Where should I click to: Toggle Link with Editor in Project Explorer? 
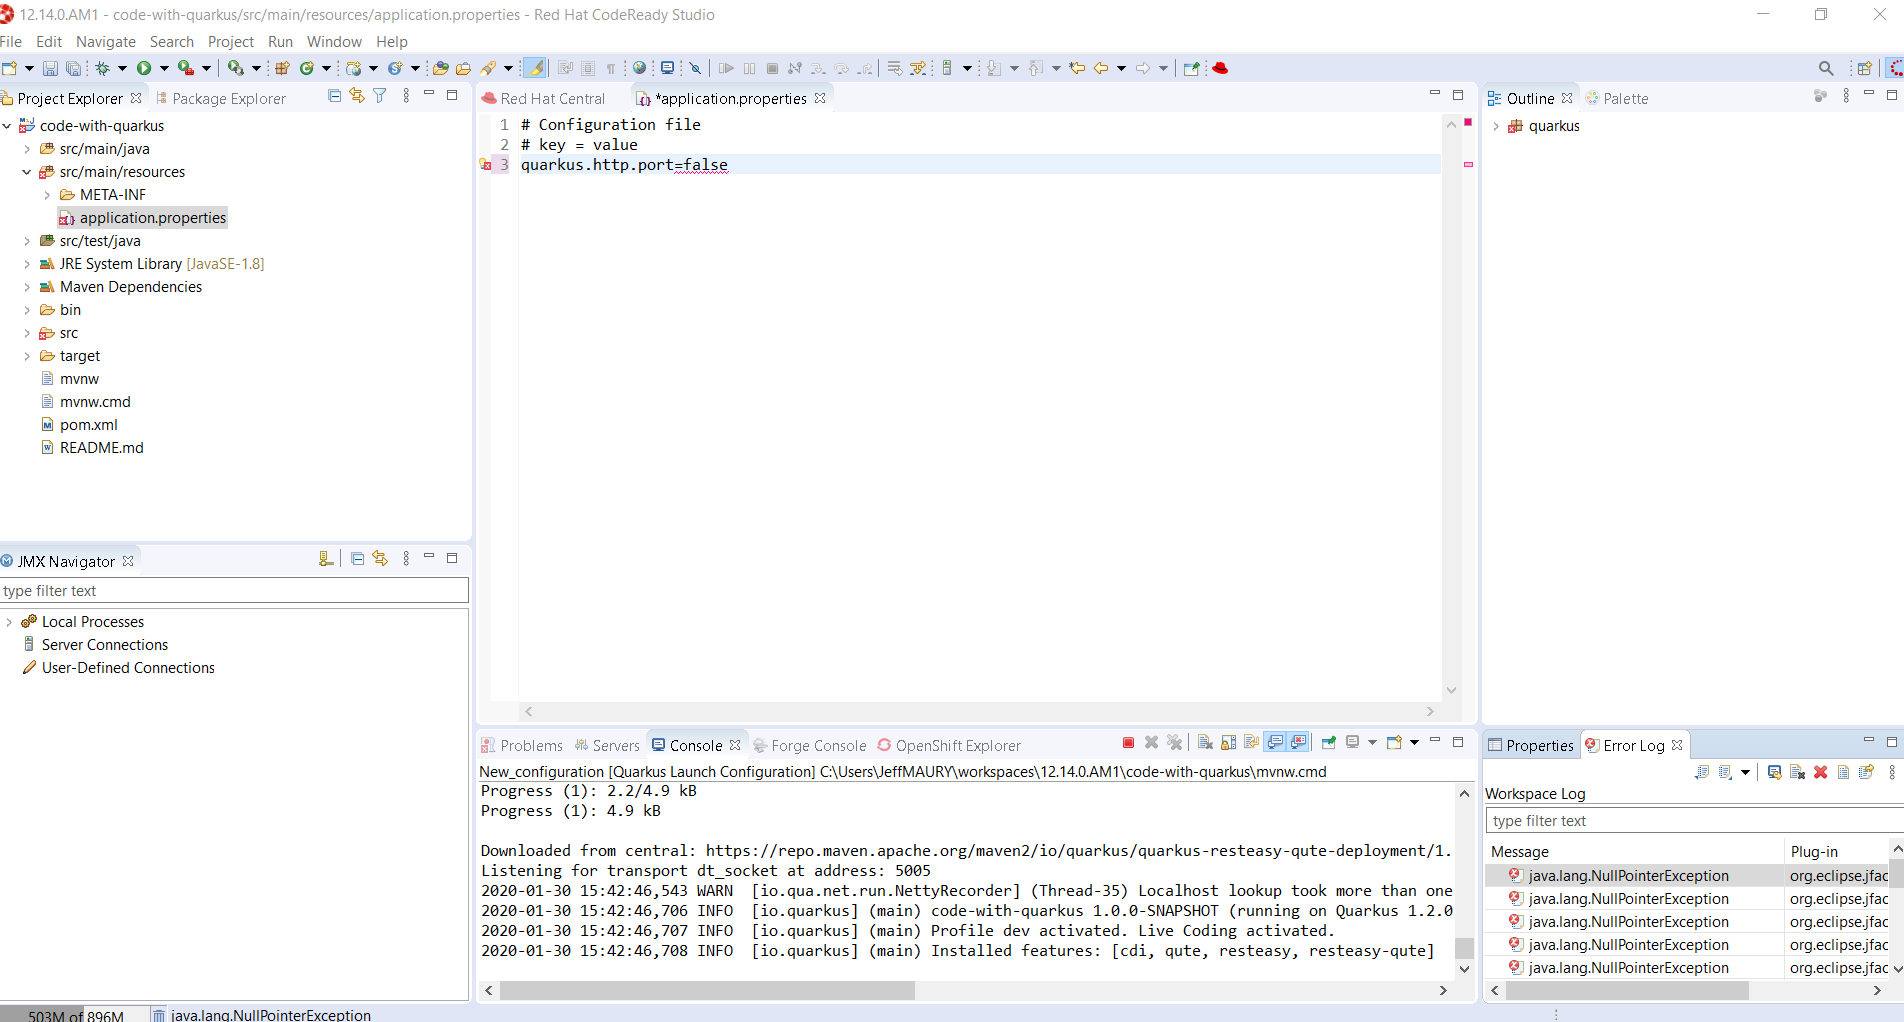click(357, 95)
